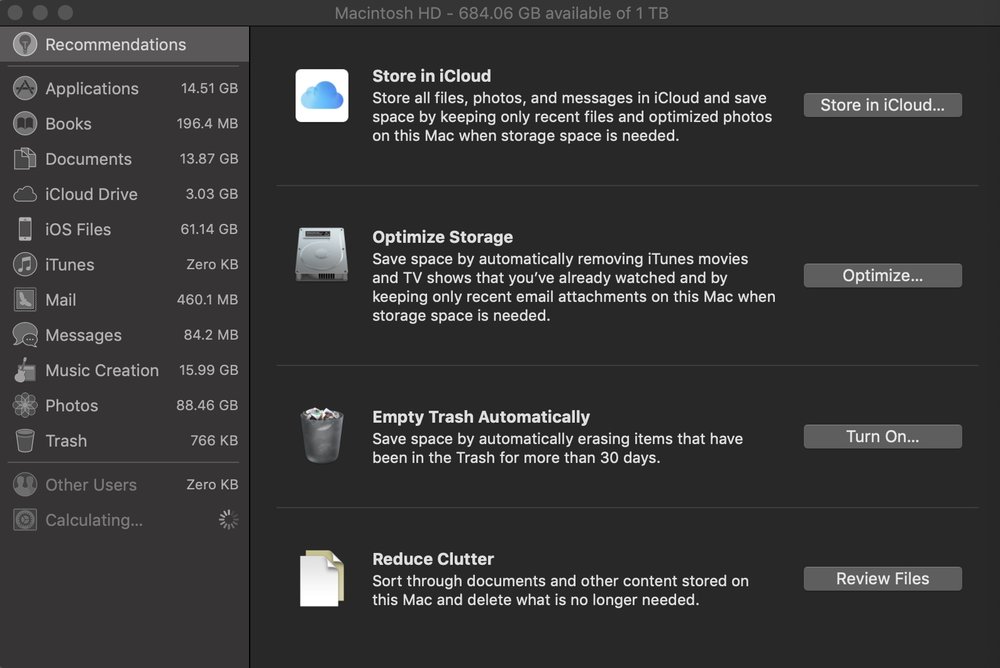Click the loading spinner next to Calculating
The image size is (1000, 668).
coord(228,520)
